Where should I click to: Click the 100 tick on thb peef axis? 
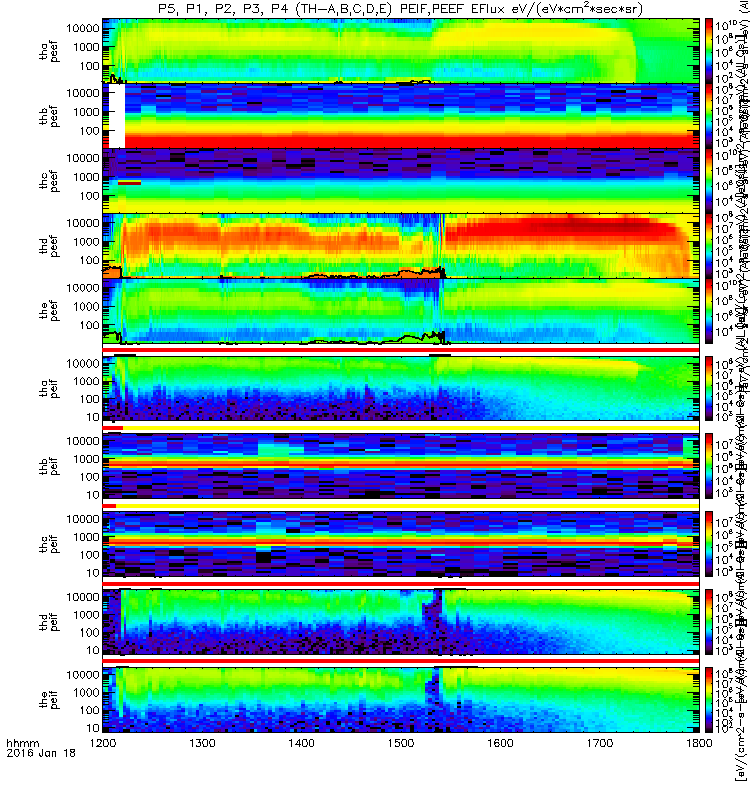tap(89, 131)
